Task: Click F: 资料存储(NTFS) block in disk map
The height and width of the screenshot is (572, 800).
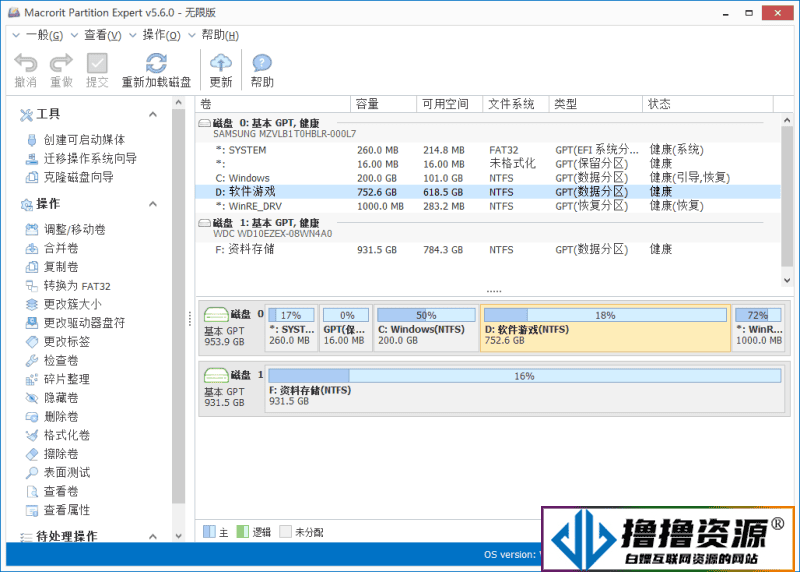Action: 524,389
